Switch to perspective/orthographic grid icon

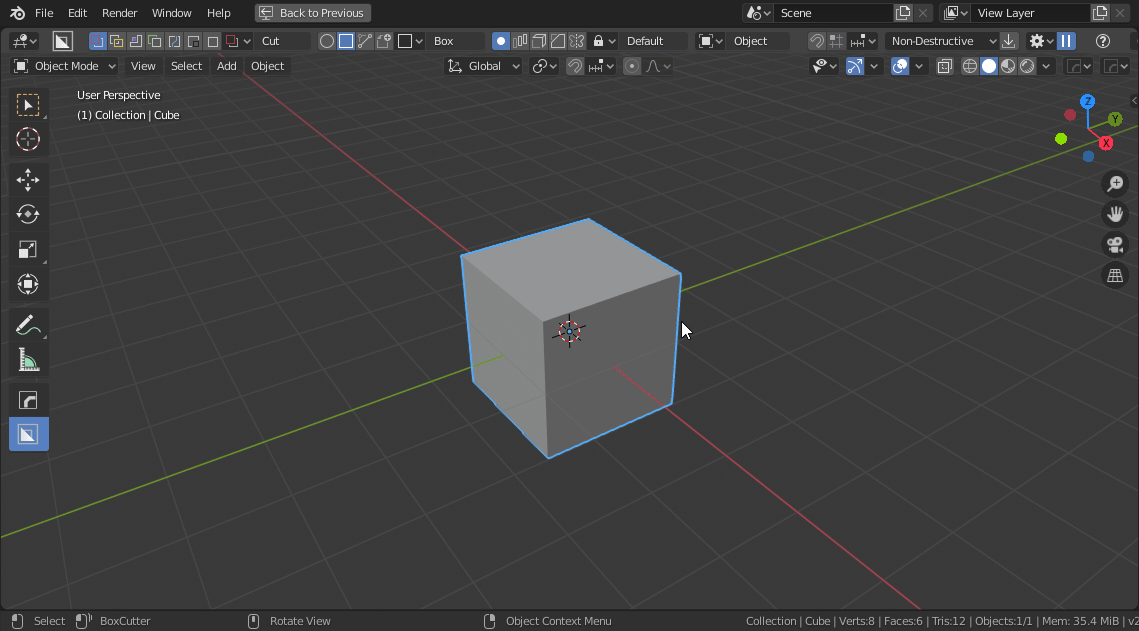1114,276
